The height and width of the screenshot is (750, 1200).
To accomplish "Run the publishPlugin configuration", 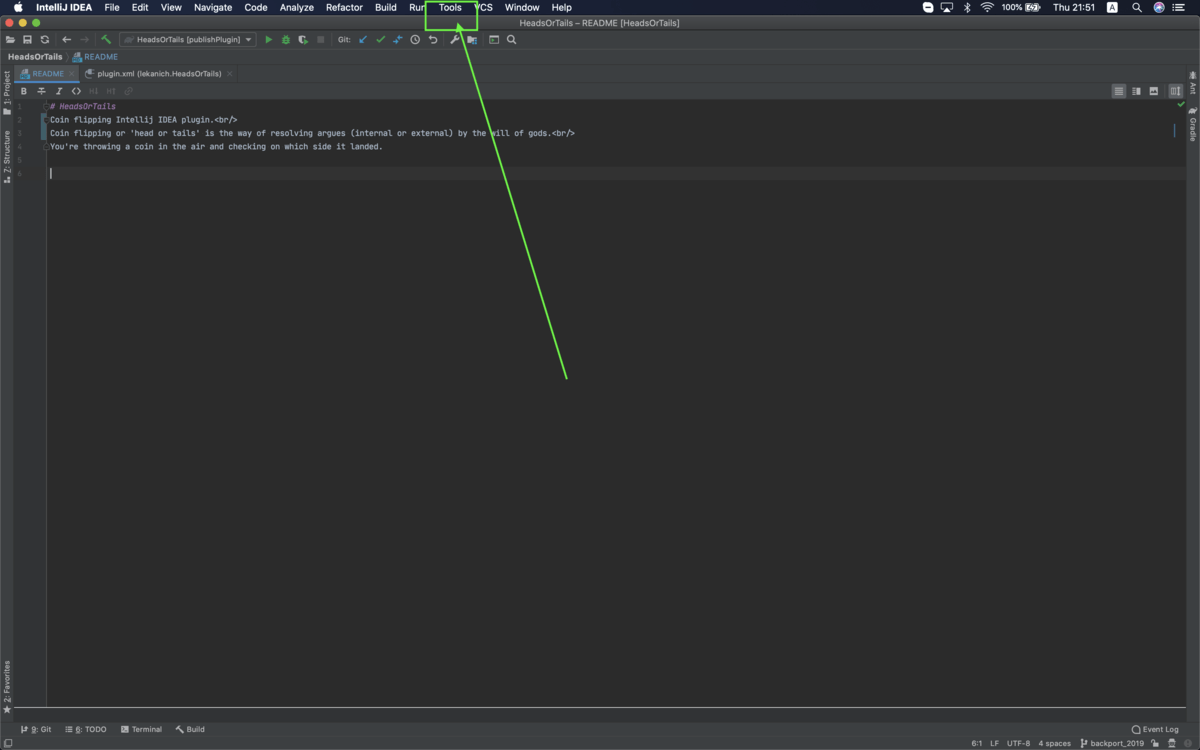I will pyautogui.click(x=268, y=39).
